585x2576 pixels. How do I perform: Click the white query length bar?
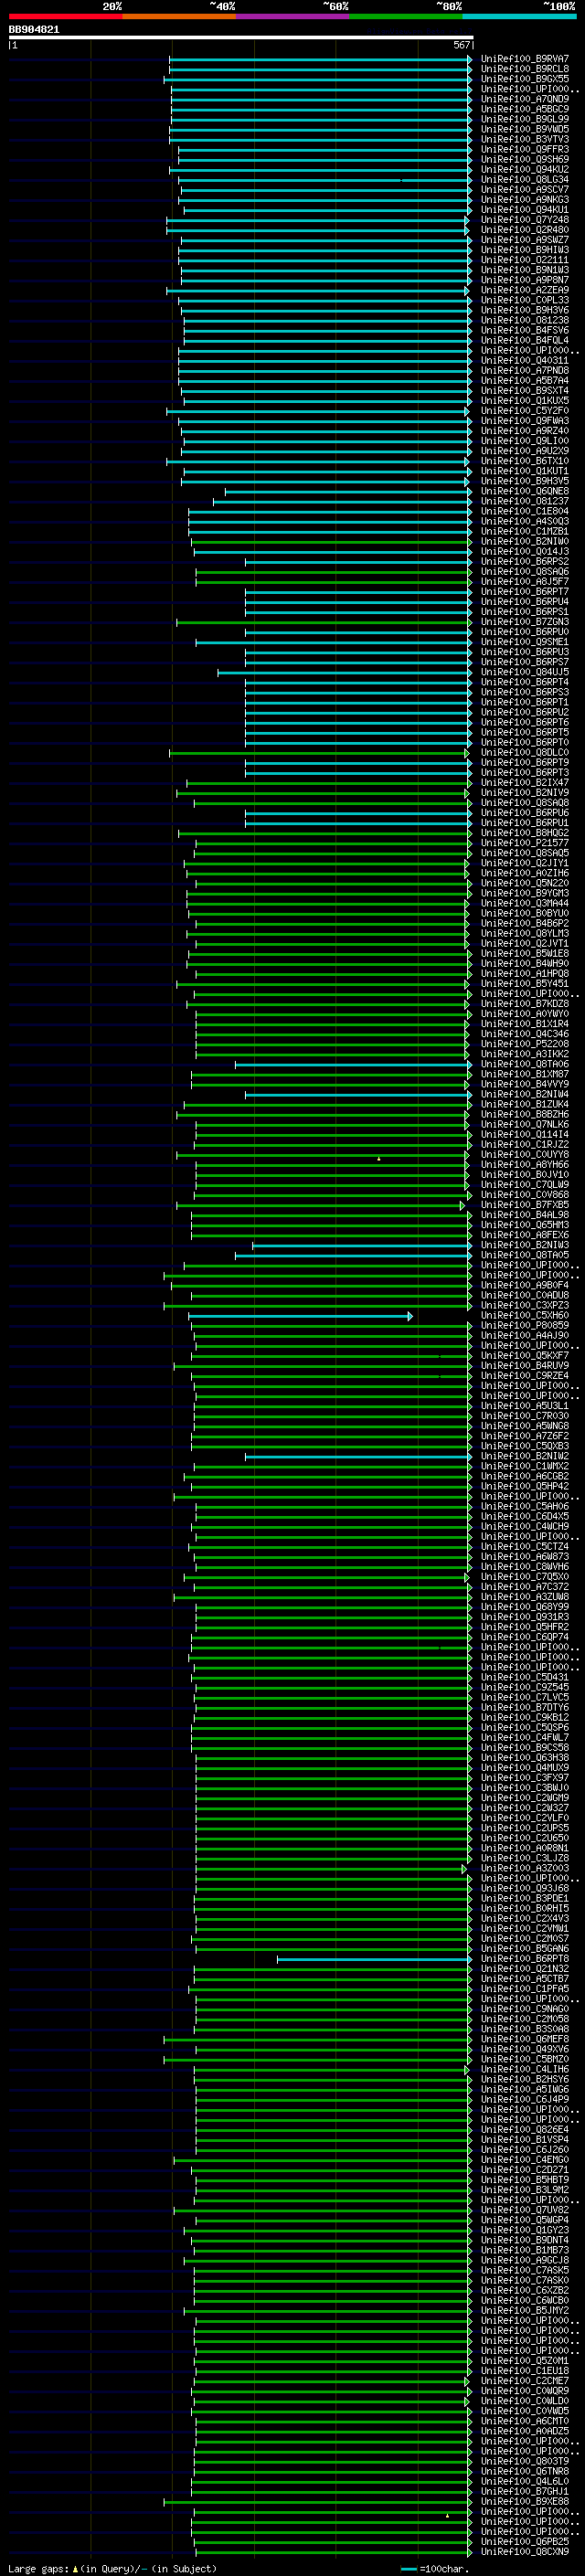tap(241, 38)
